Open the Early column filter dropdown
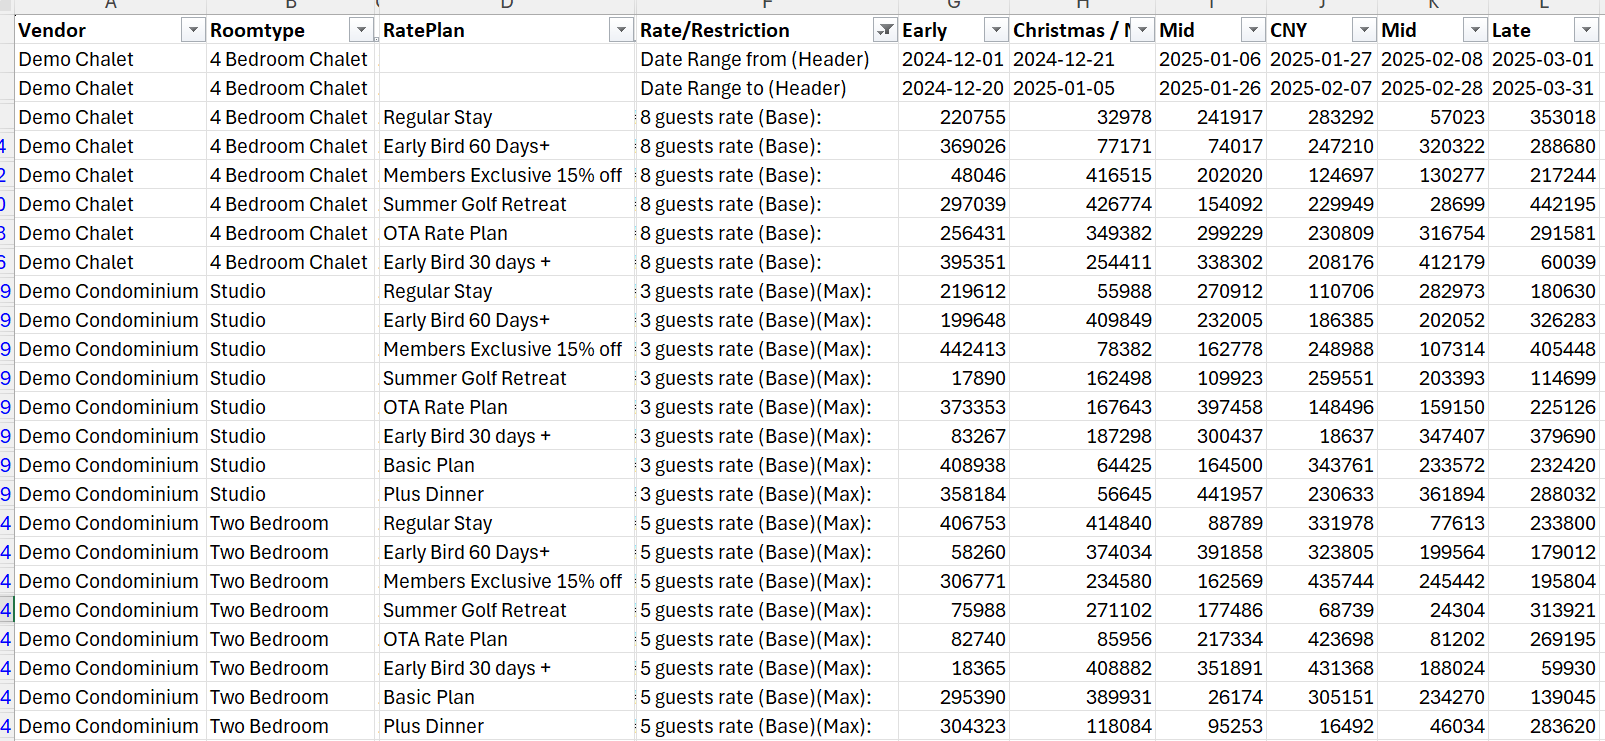Image resolution: width=1605 pixels, height=741 pixels. 995,31
